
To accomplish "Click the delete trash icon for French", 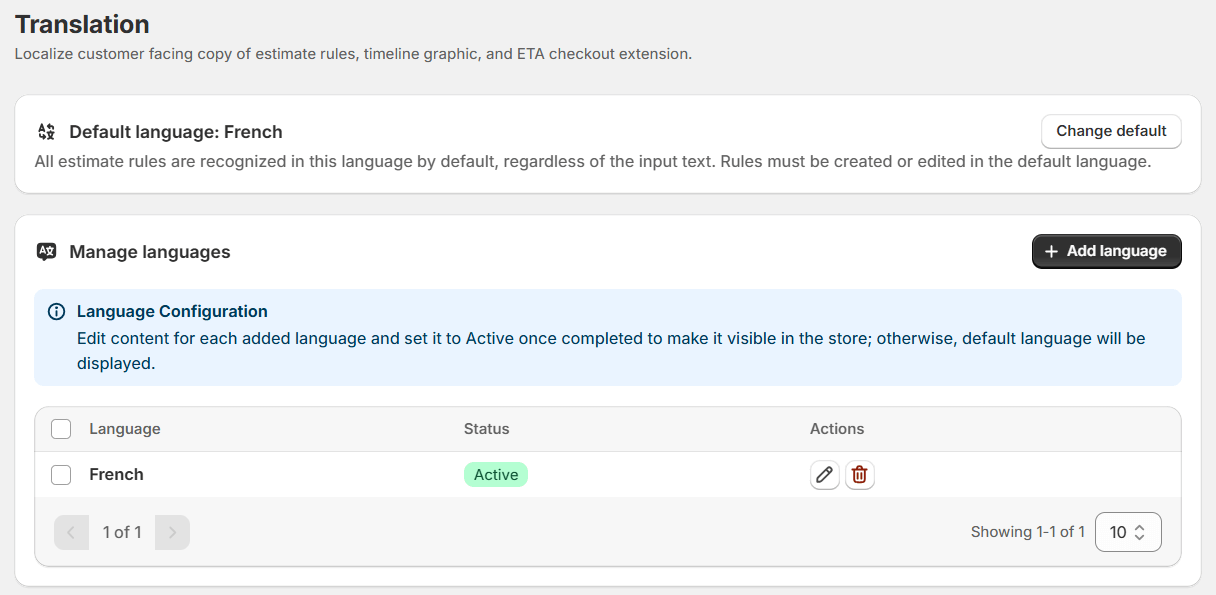I will click(859, 474).
